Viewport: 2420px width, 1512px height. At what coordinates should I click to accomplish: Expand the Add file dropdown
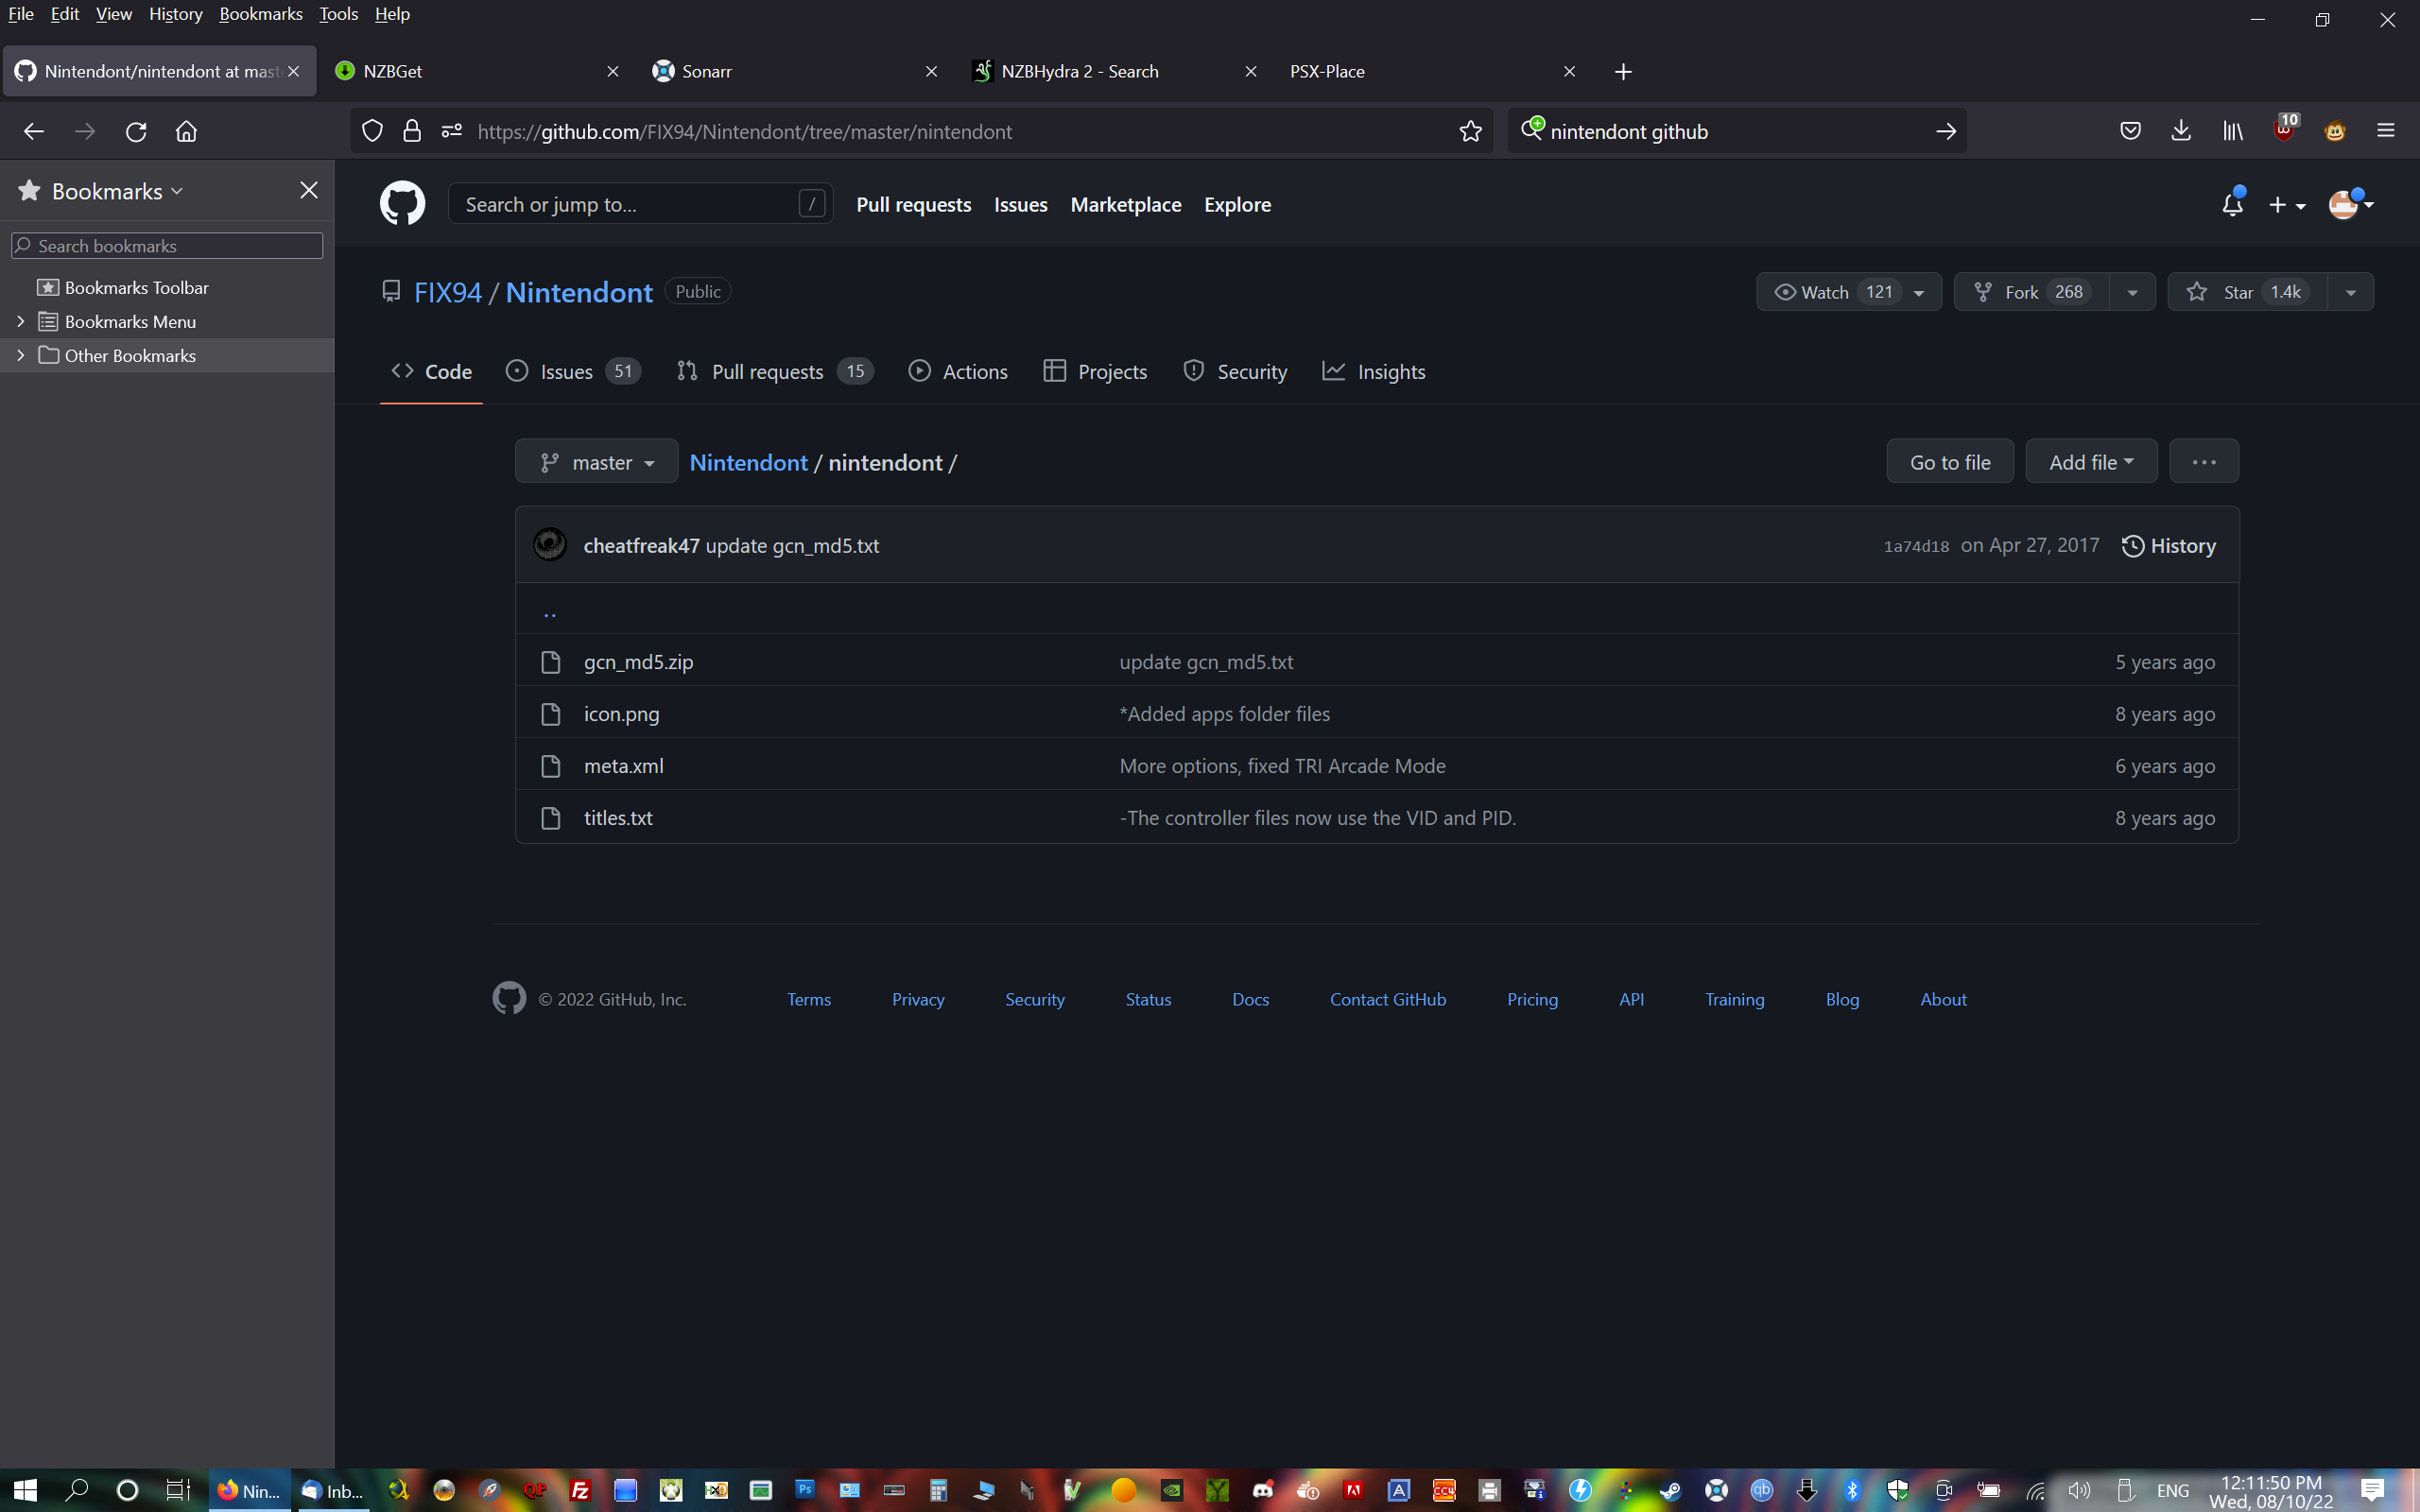(x=2091, y=462)
